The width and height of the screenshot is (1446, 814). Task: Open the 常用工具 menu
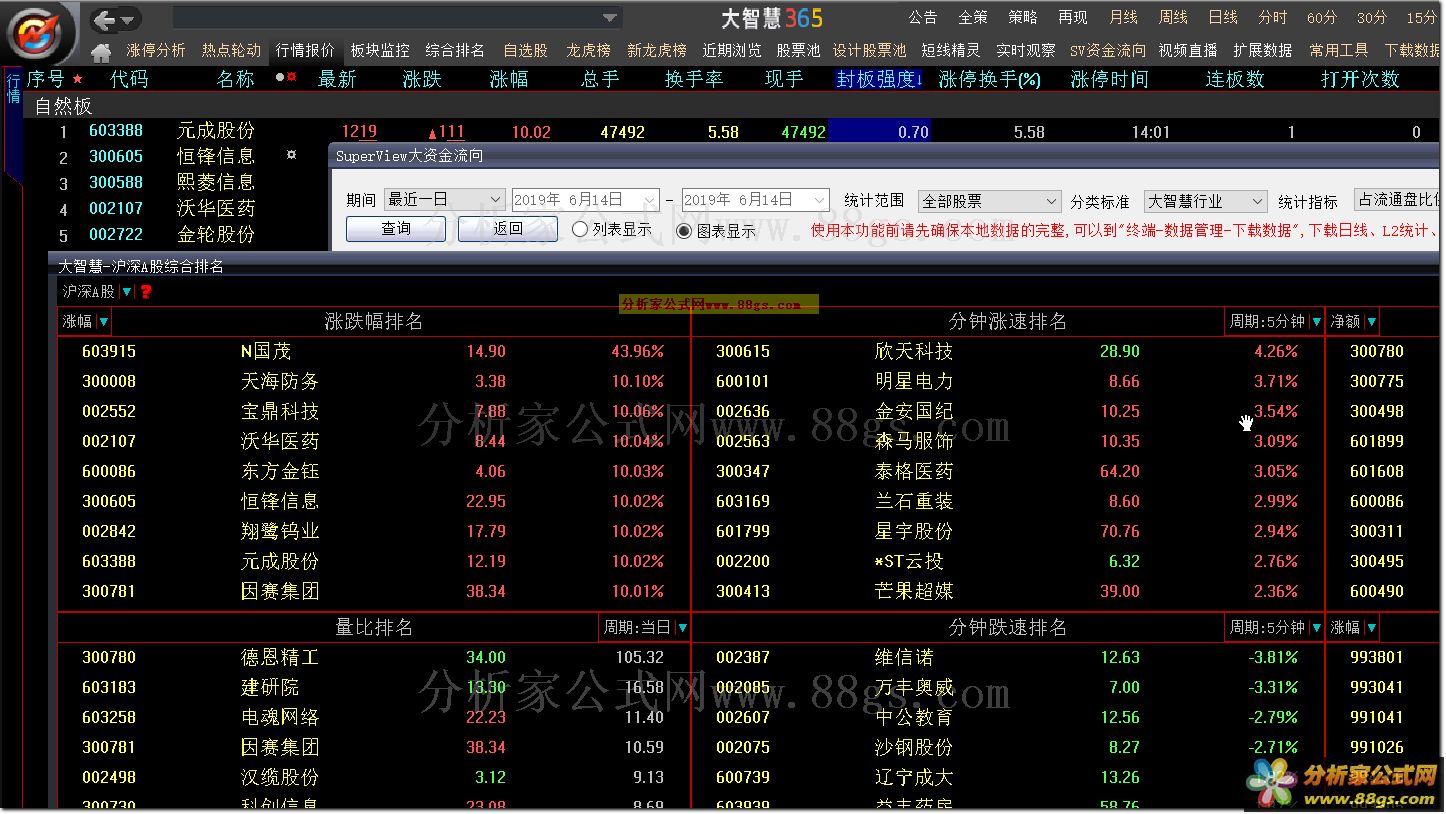click(1339, 50)
